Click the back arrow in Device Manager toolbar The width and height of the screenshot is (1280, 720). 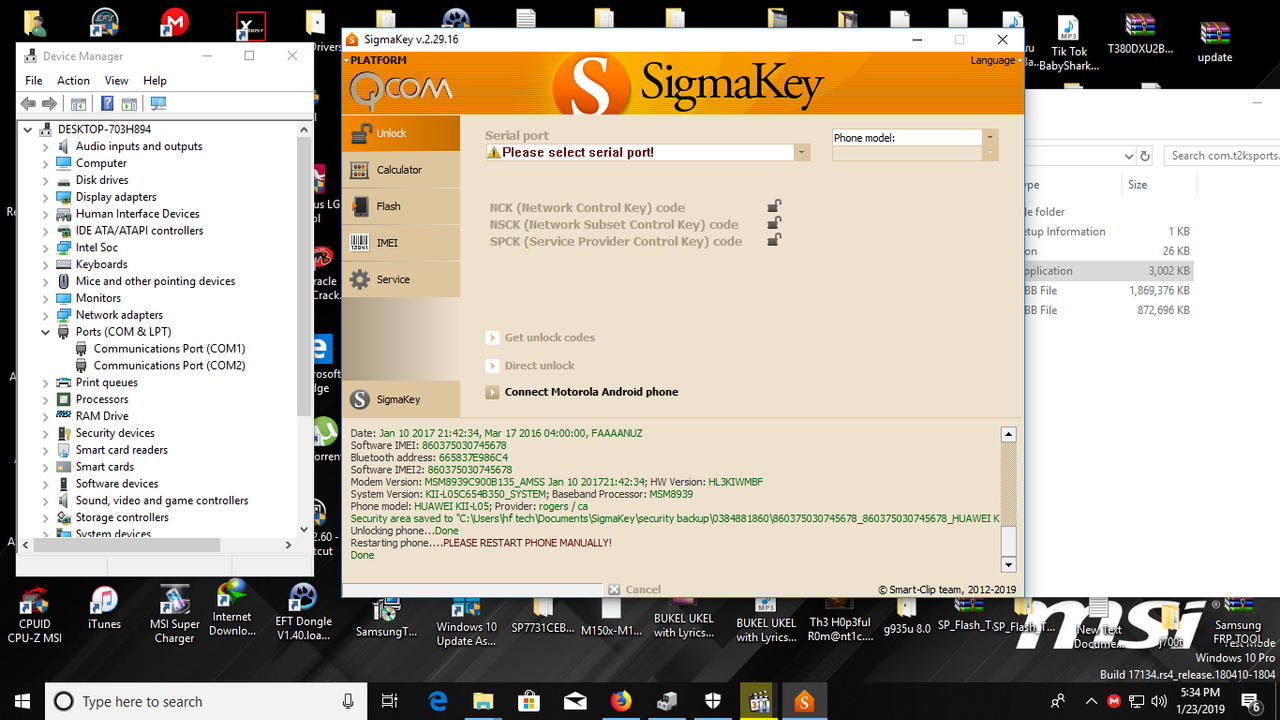(27, 103)
